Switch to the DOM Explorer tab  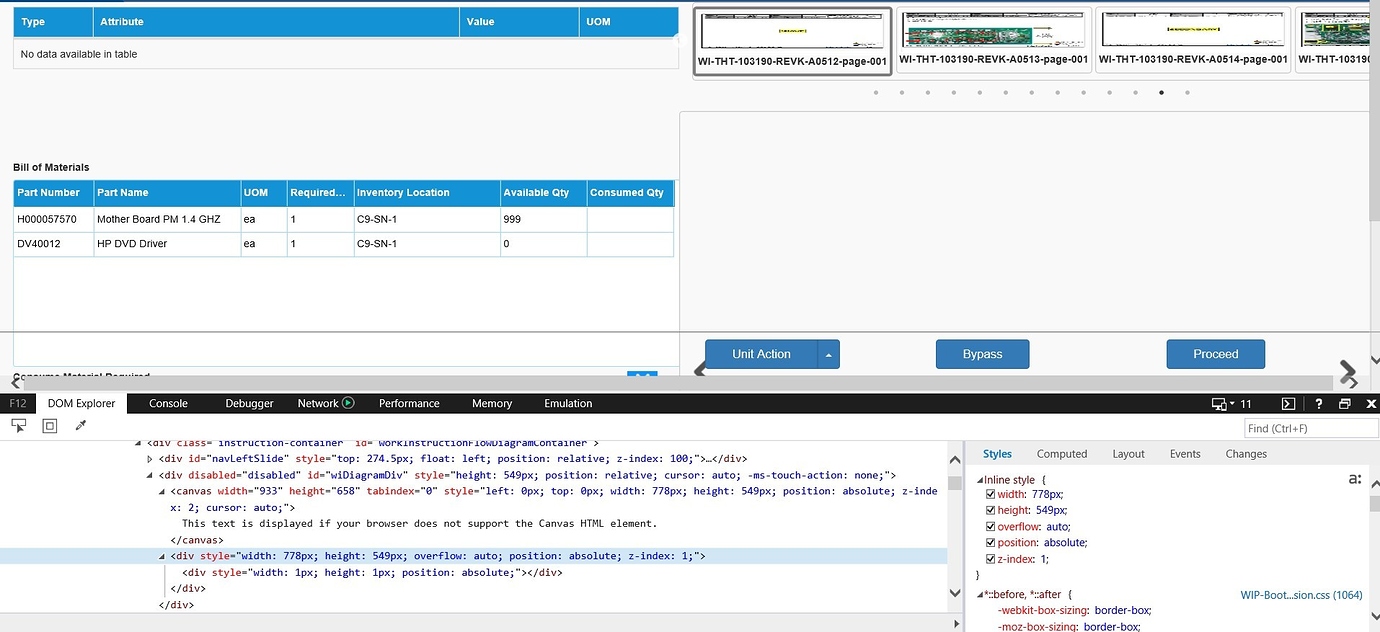point(82,403)
